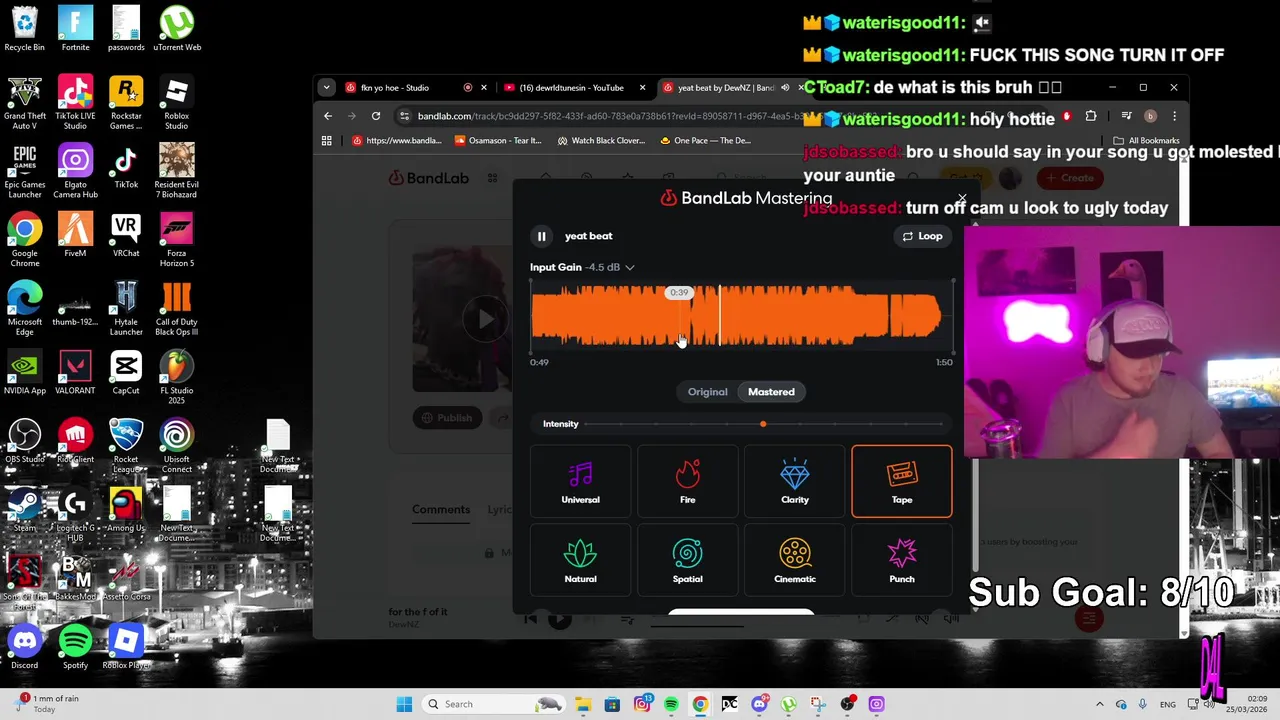
Task: Seek in the orange waveform
Action: click(x=741, y=316)
